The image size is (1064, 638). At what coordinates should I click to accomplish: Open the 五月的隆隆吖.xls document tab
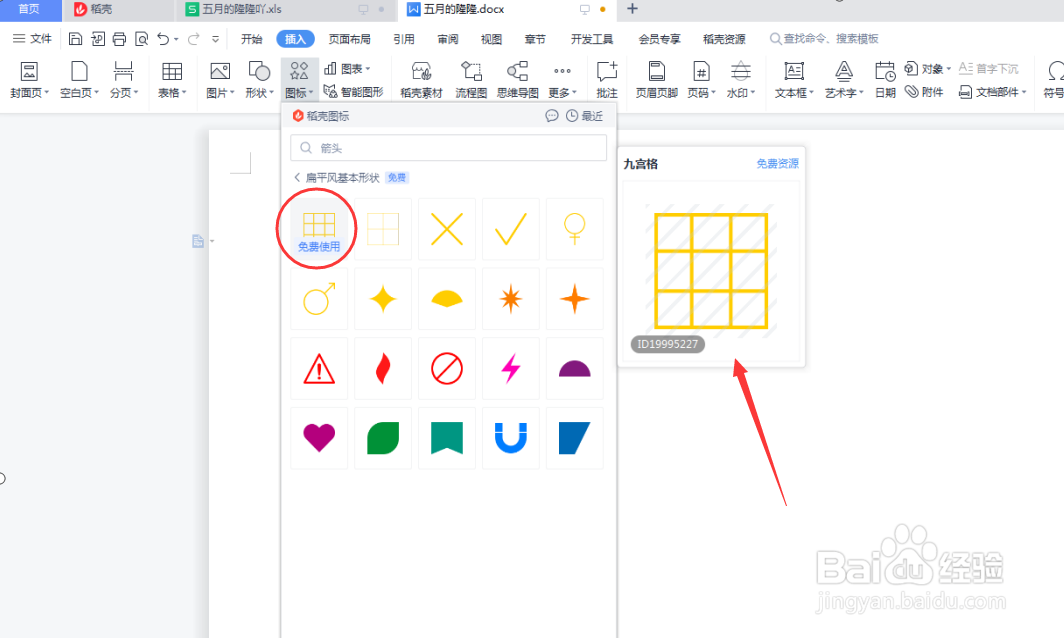coord(285,10)
